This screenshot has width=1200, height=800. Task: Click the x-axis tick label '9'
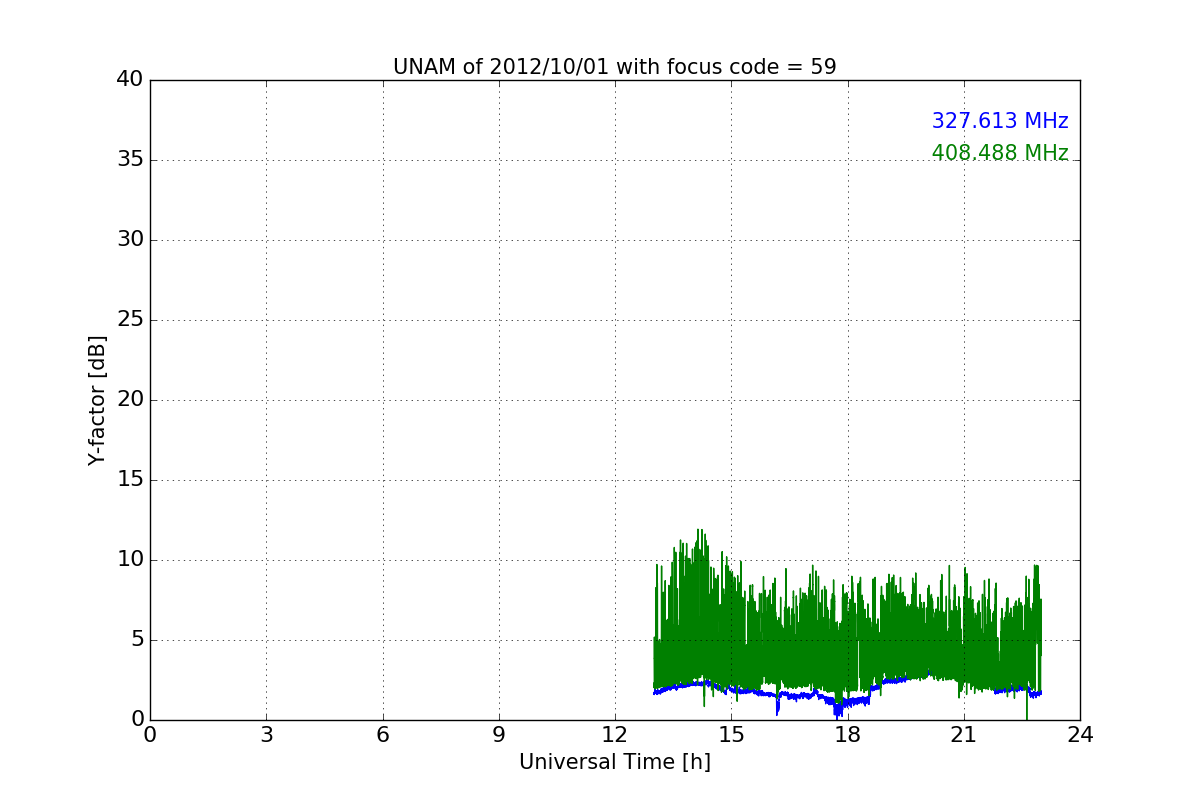coord(499,735)
